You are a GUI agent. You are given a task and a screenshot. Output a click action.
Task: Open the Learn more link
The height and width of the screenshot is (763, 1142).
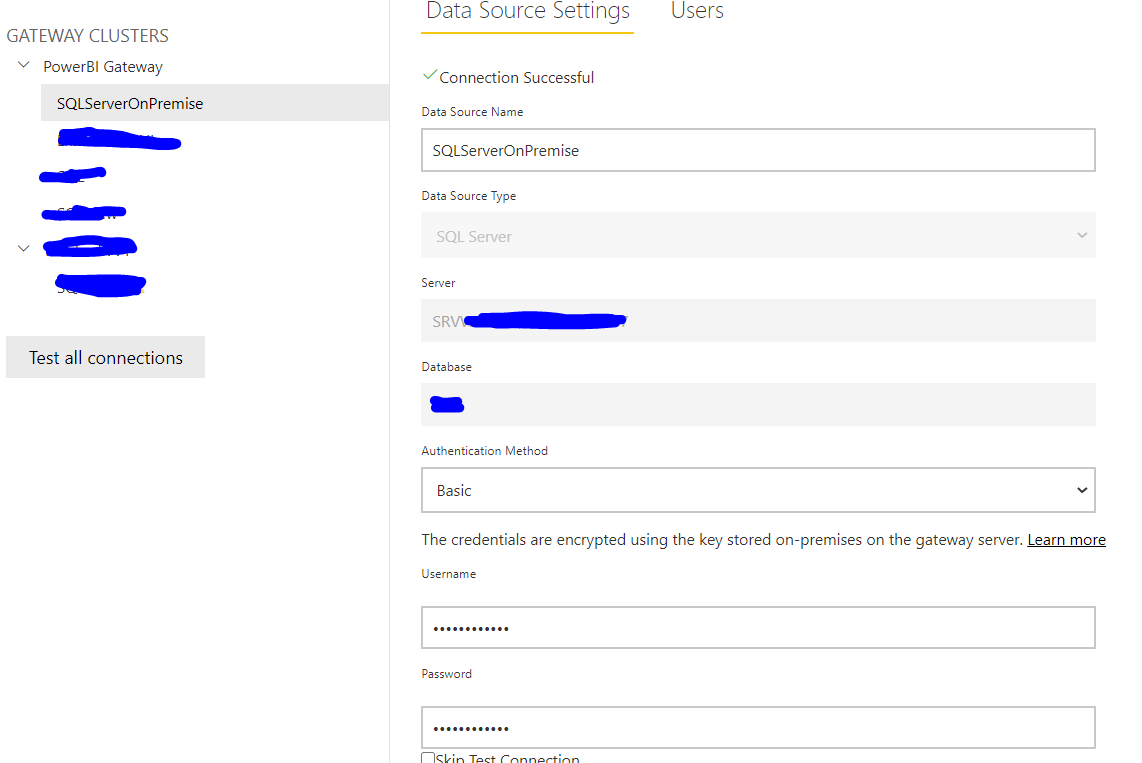[1066, 539]
